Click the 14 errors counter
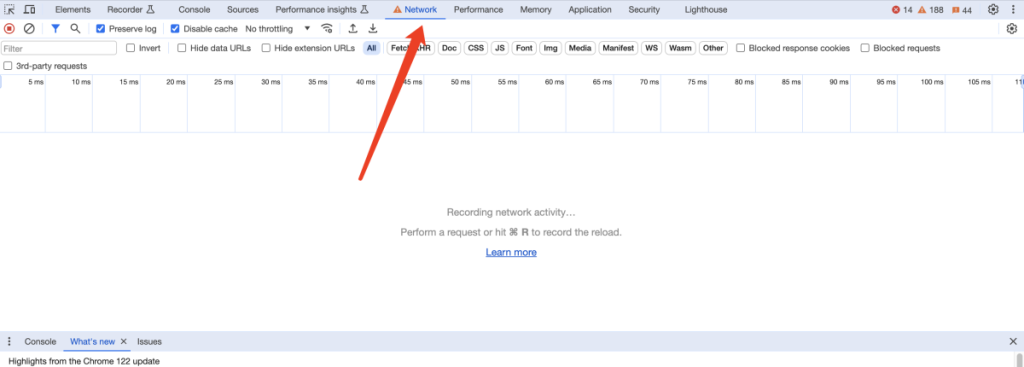Image resolution: width=1024 pixels, height=367 pixels. [x=902, y=10]
